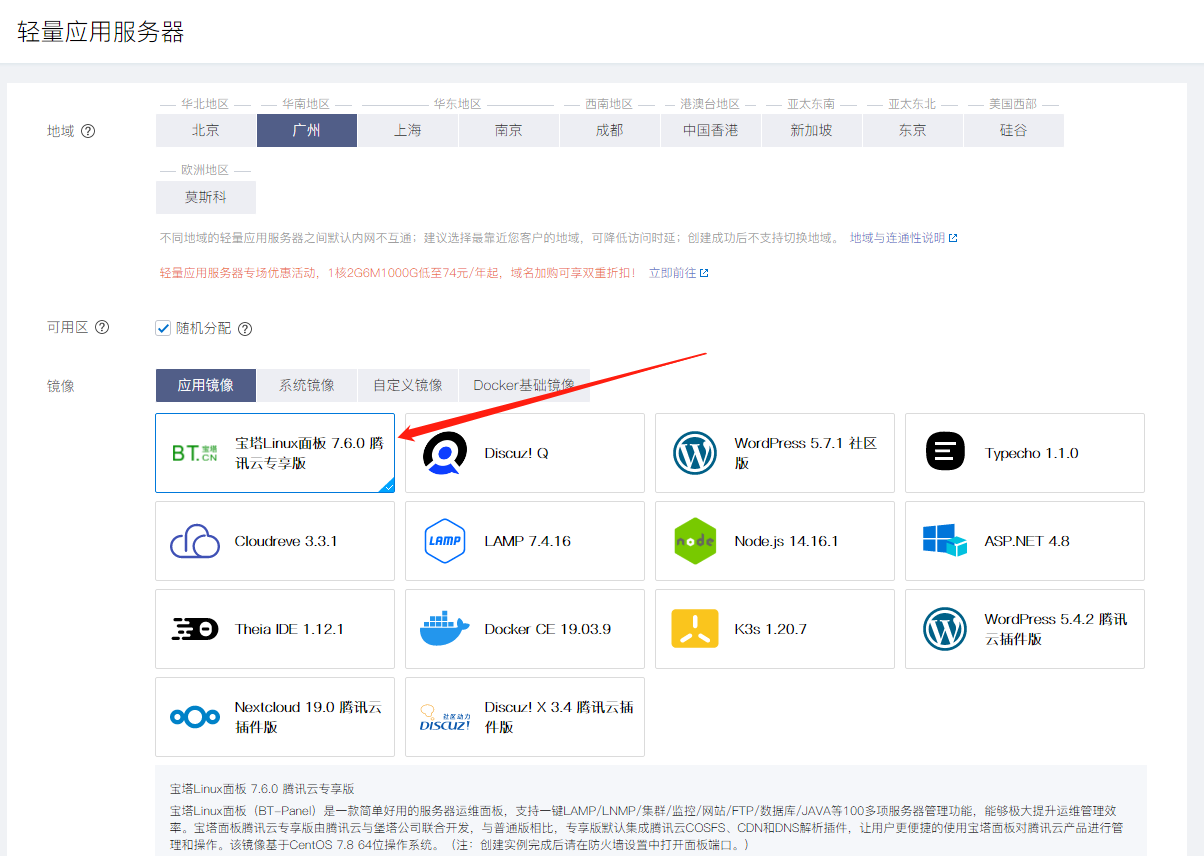Switch to 自定义镜像 tab
The image size is (1204, 856).
coord(408,385)
